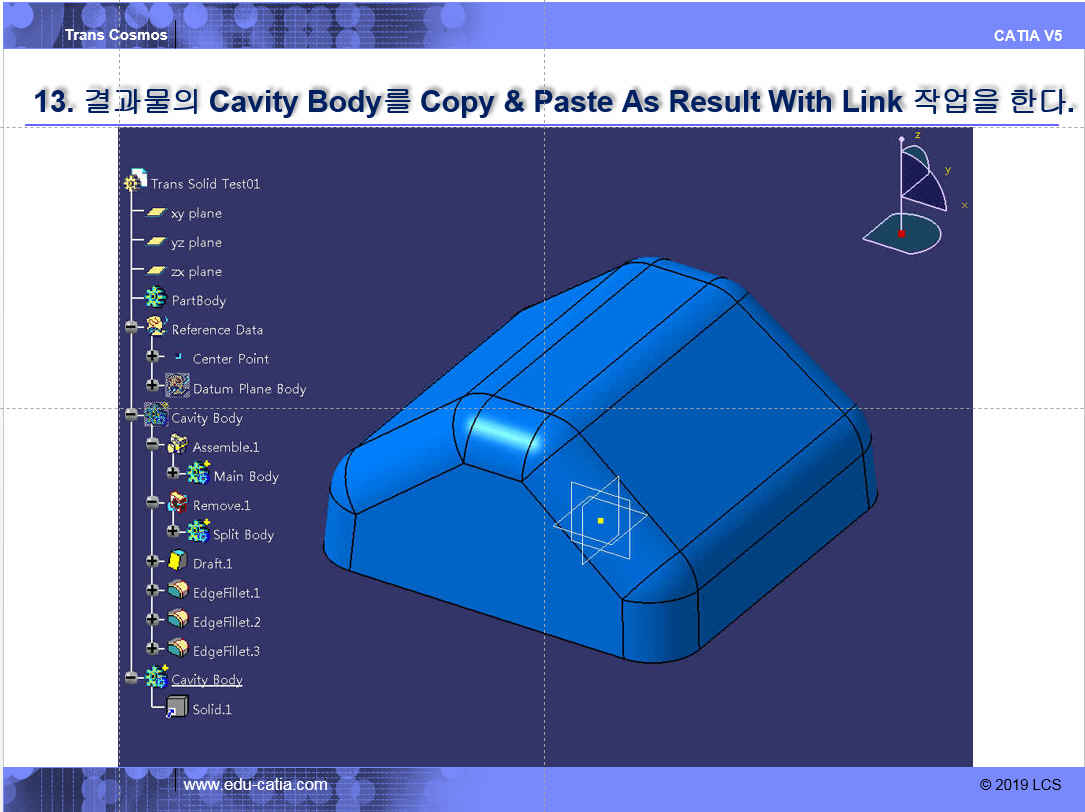Click the red compass manipulation handle
The width and height of the screenshot is (1085, 812).
tap(901, 234)
